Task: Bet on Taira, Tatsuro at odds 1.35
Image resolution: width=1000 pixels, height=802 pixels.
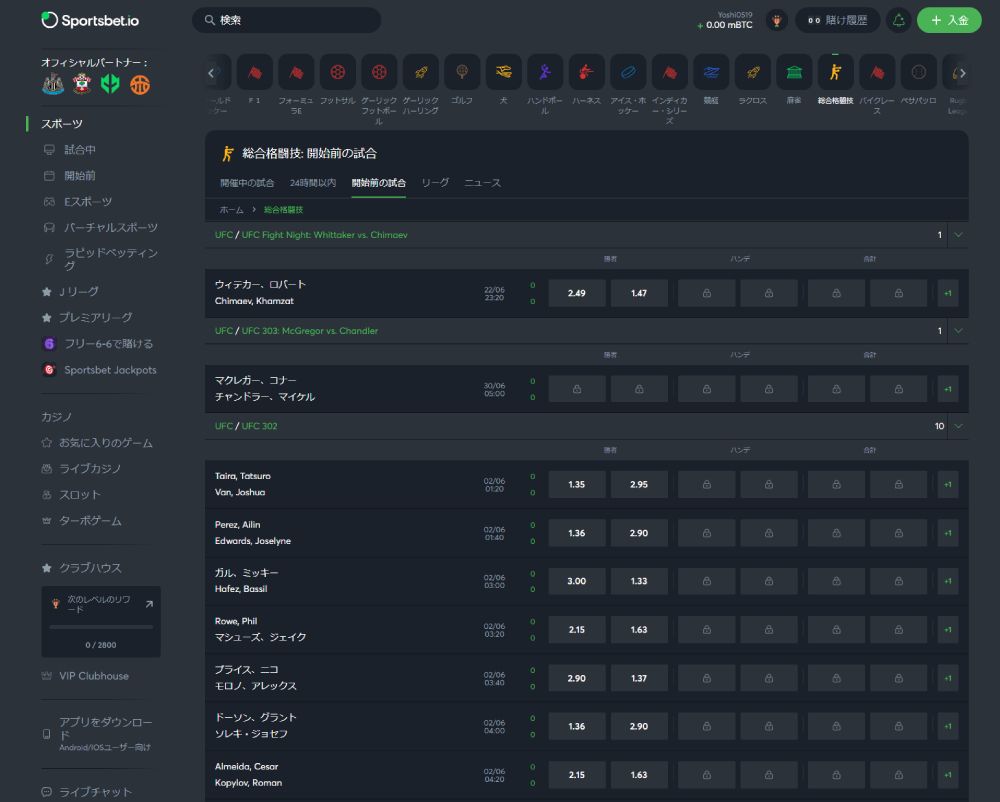Action: [577, 485]
